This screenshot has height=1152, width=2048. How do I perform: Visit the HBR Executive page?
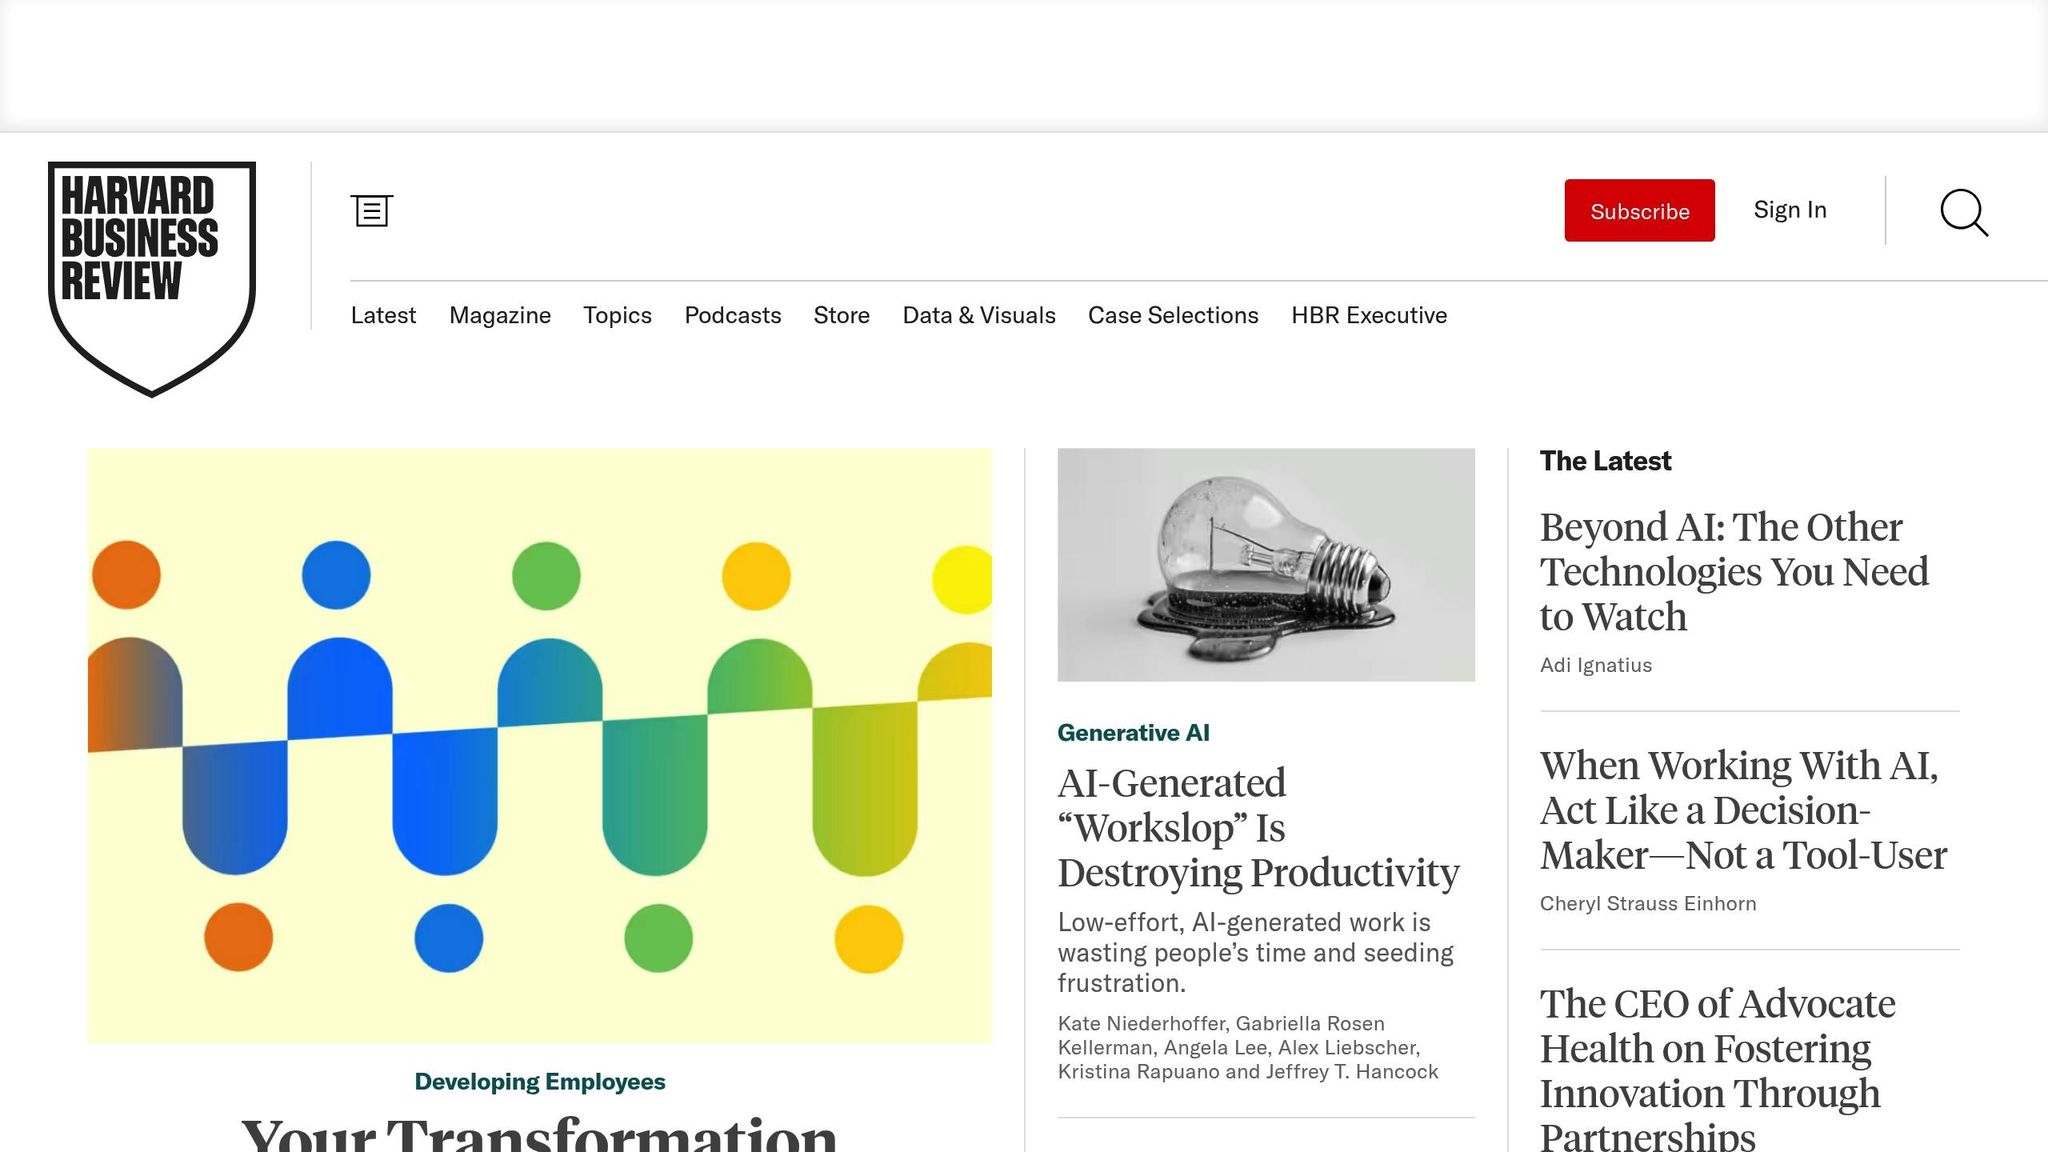pos(1368,315)
